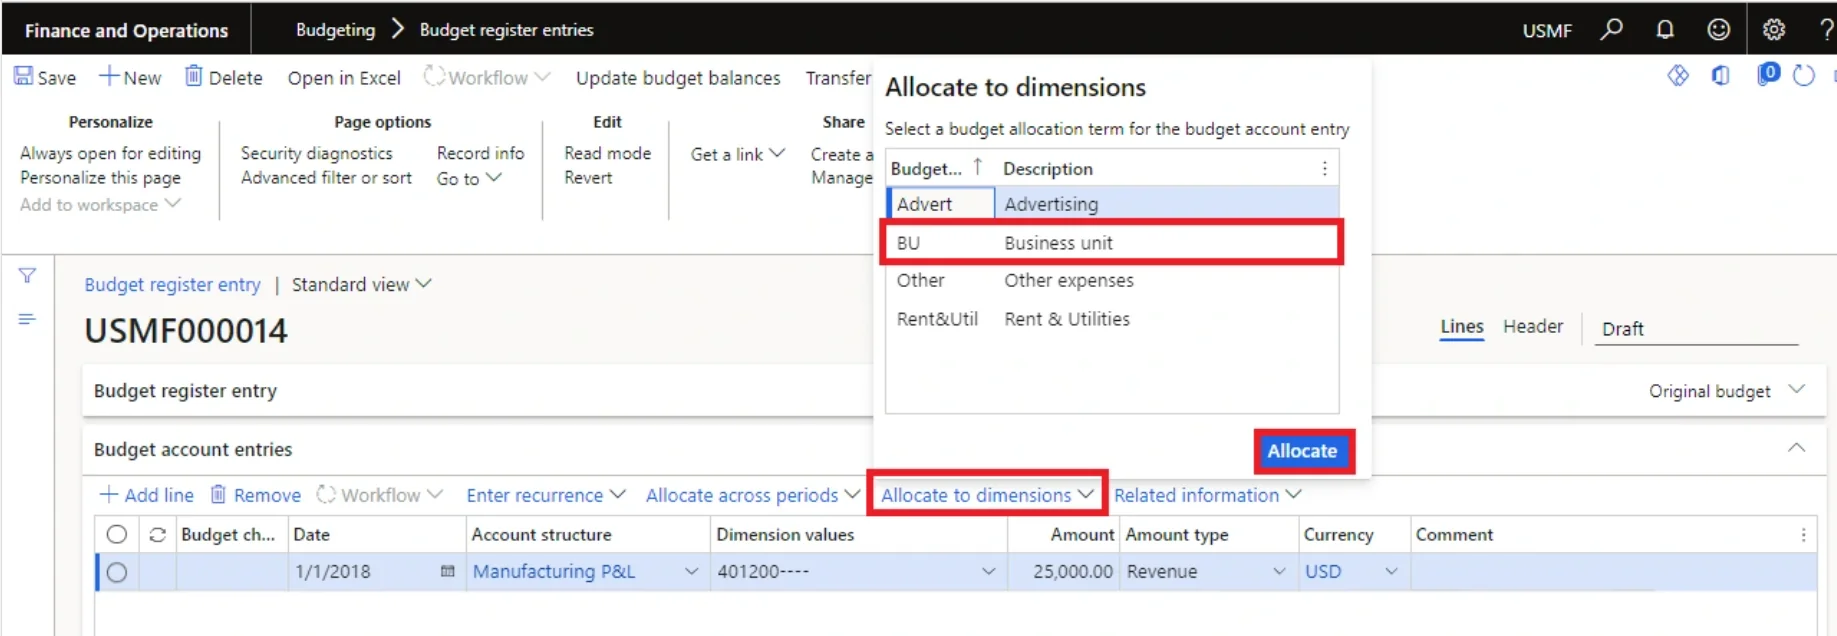Click the Add line plus icon
1837x636 pixels.
point(109,494)
